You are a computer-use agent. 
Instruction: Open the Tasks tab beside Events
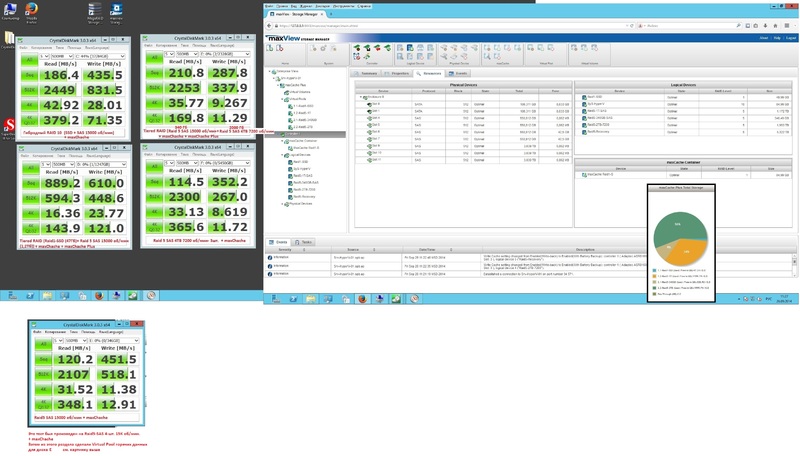(x=305, y=242)
